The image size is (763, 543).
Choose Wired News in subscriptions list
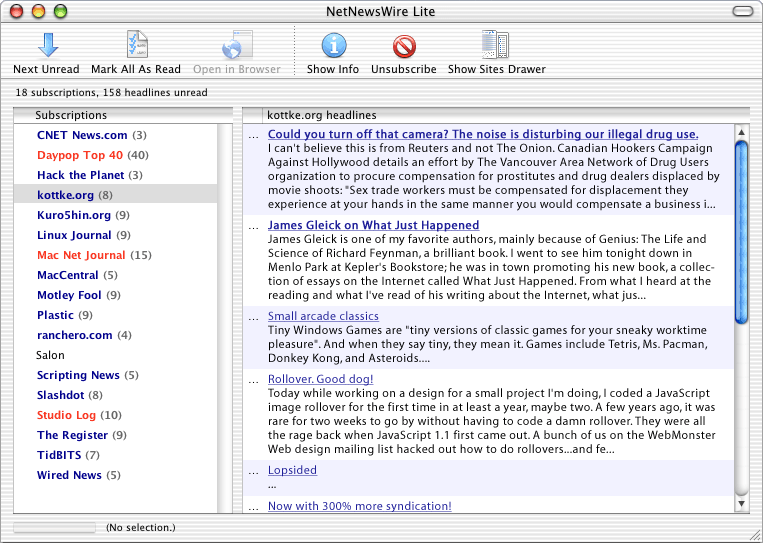[69, 475]
